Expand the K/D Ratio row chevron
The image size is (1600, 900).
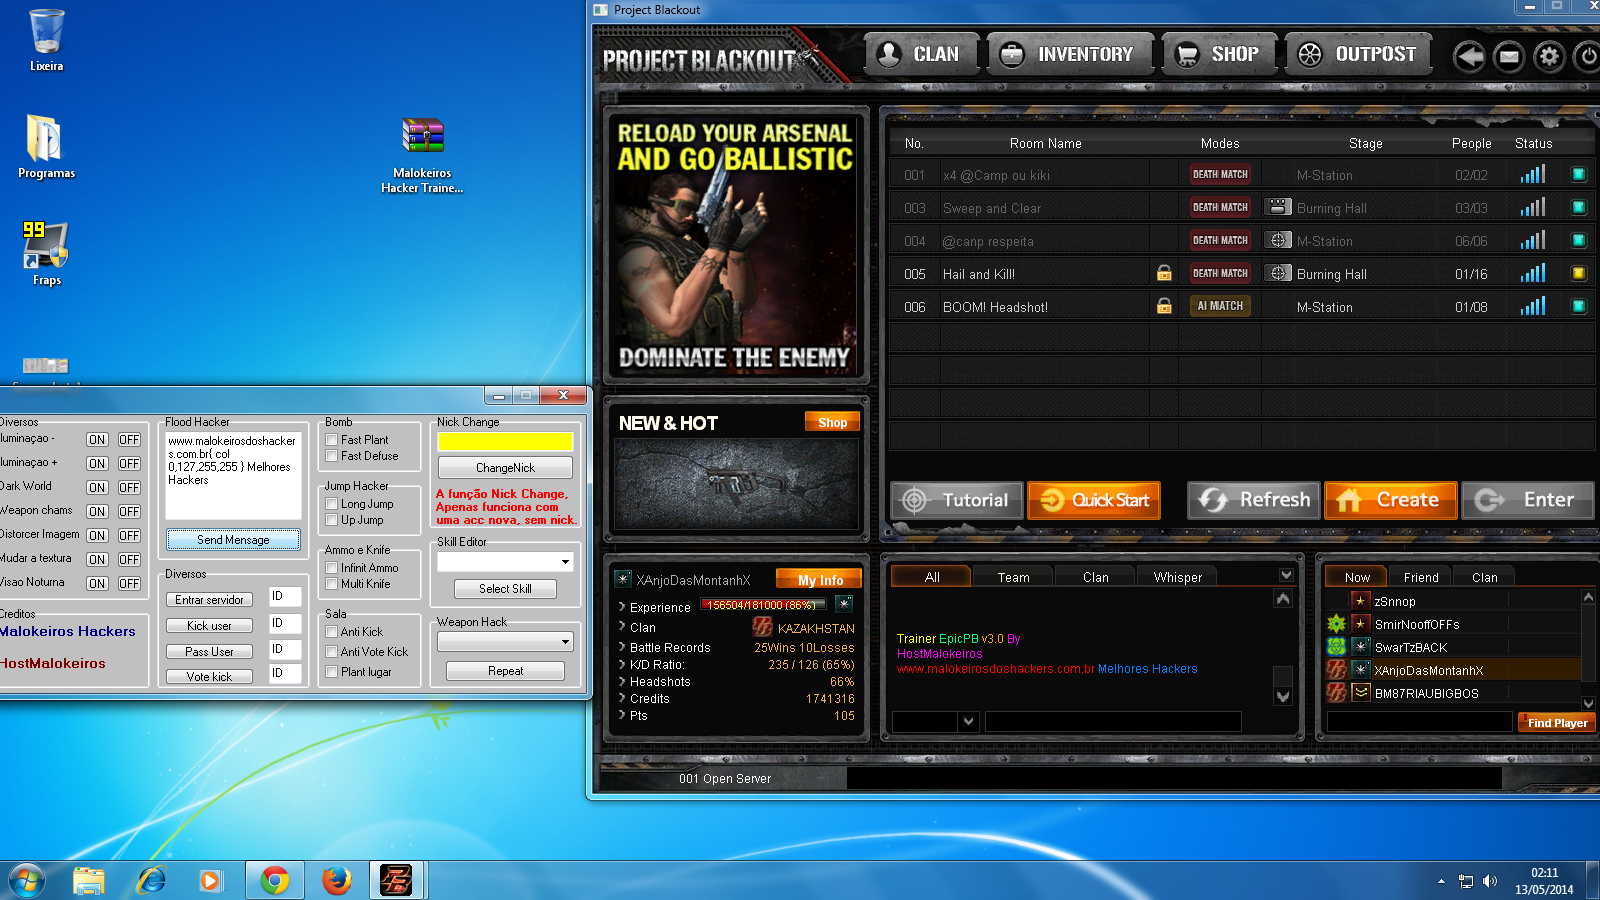click(621, 664)
